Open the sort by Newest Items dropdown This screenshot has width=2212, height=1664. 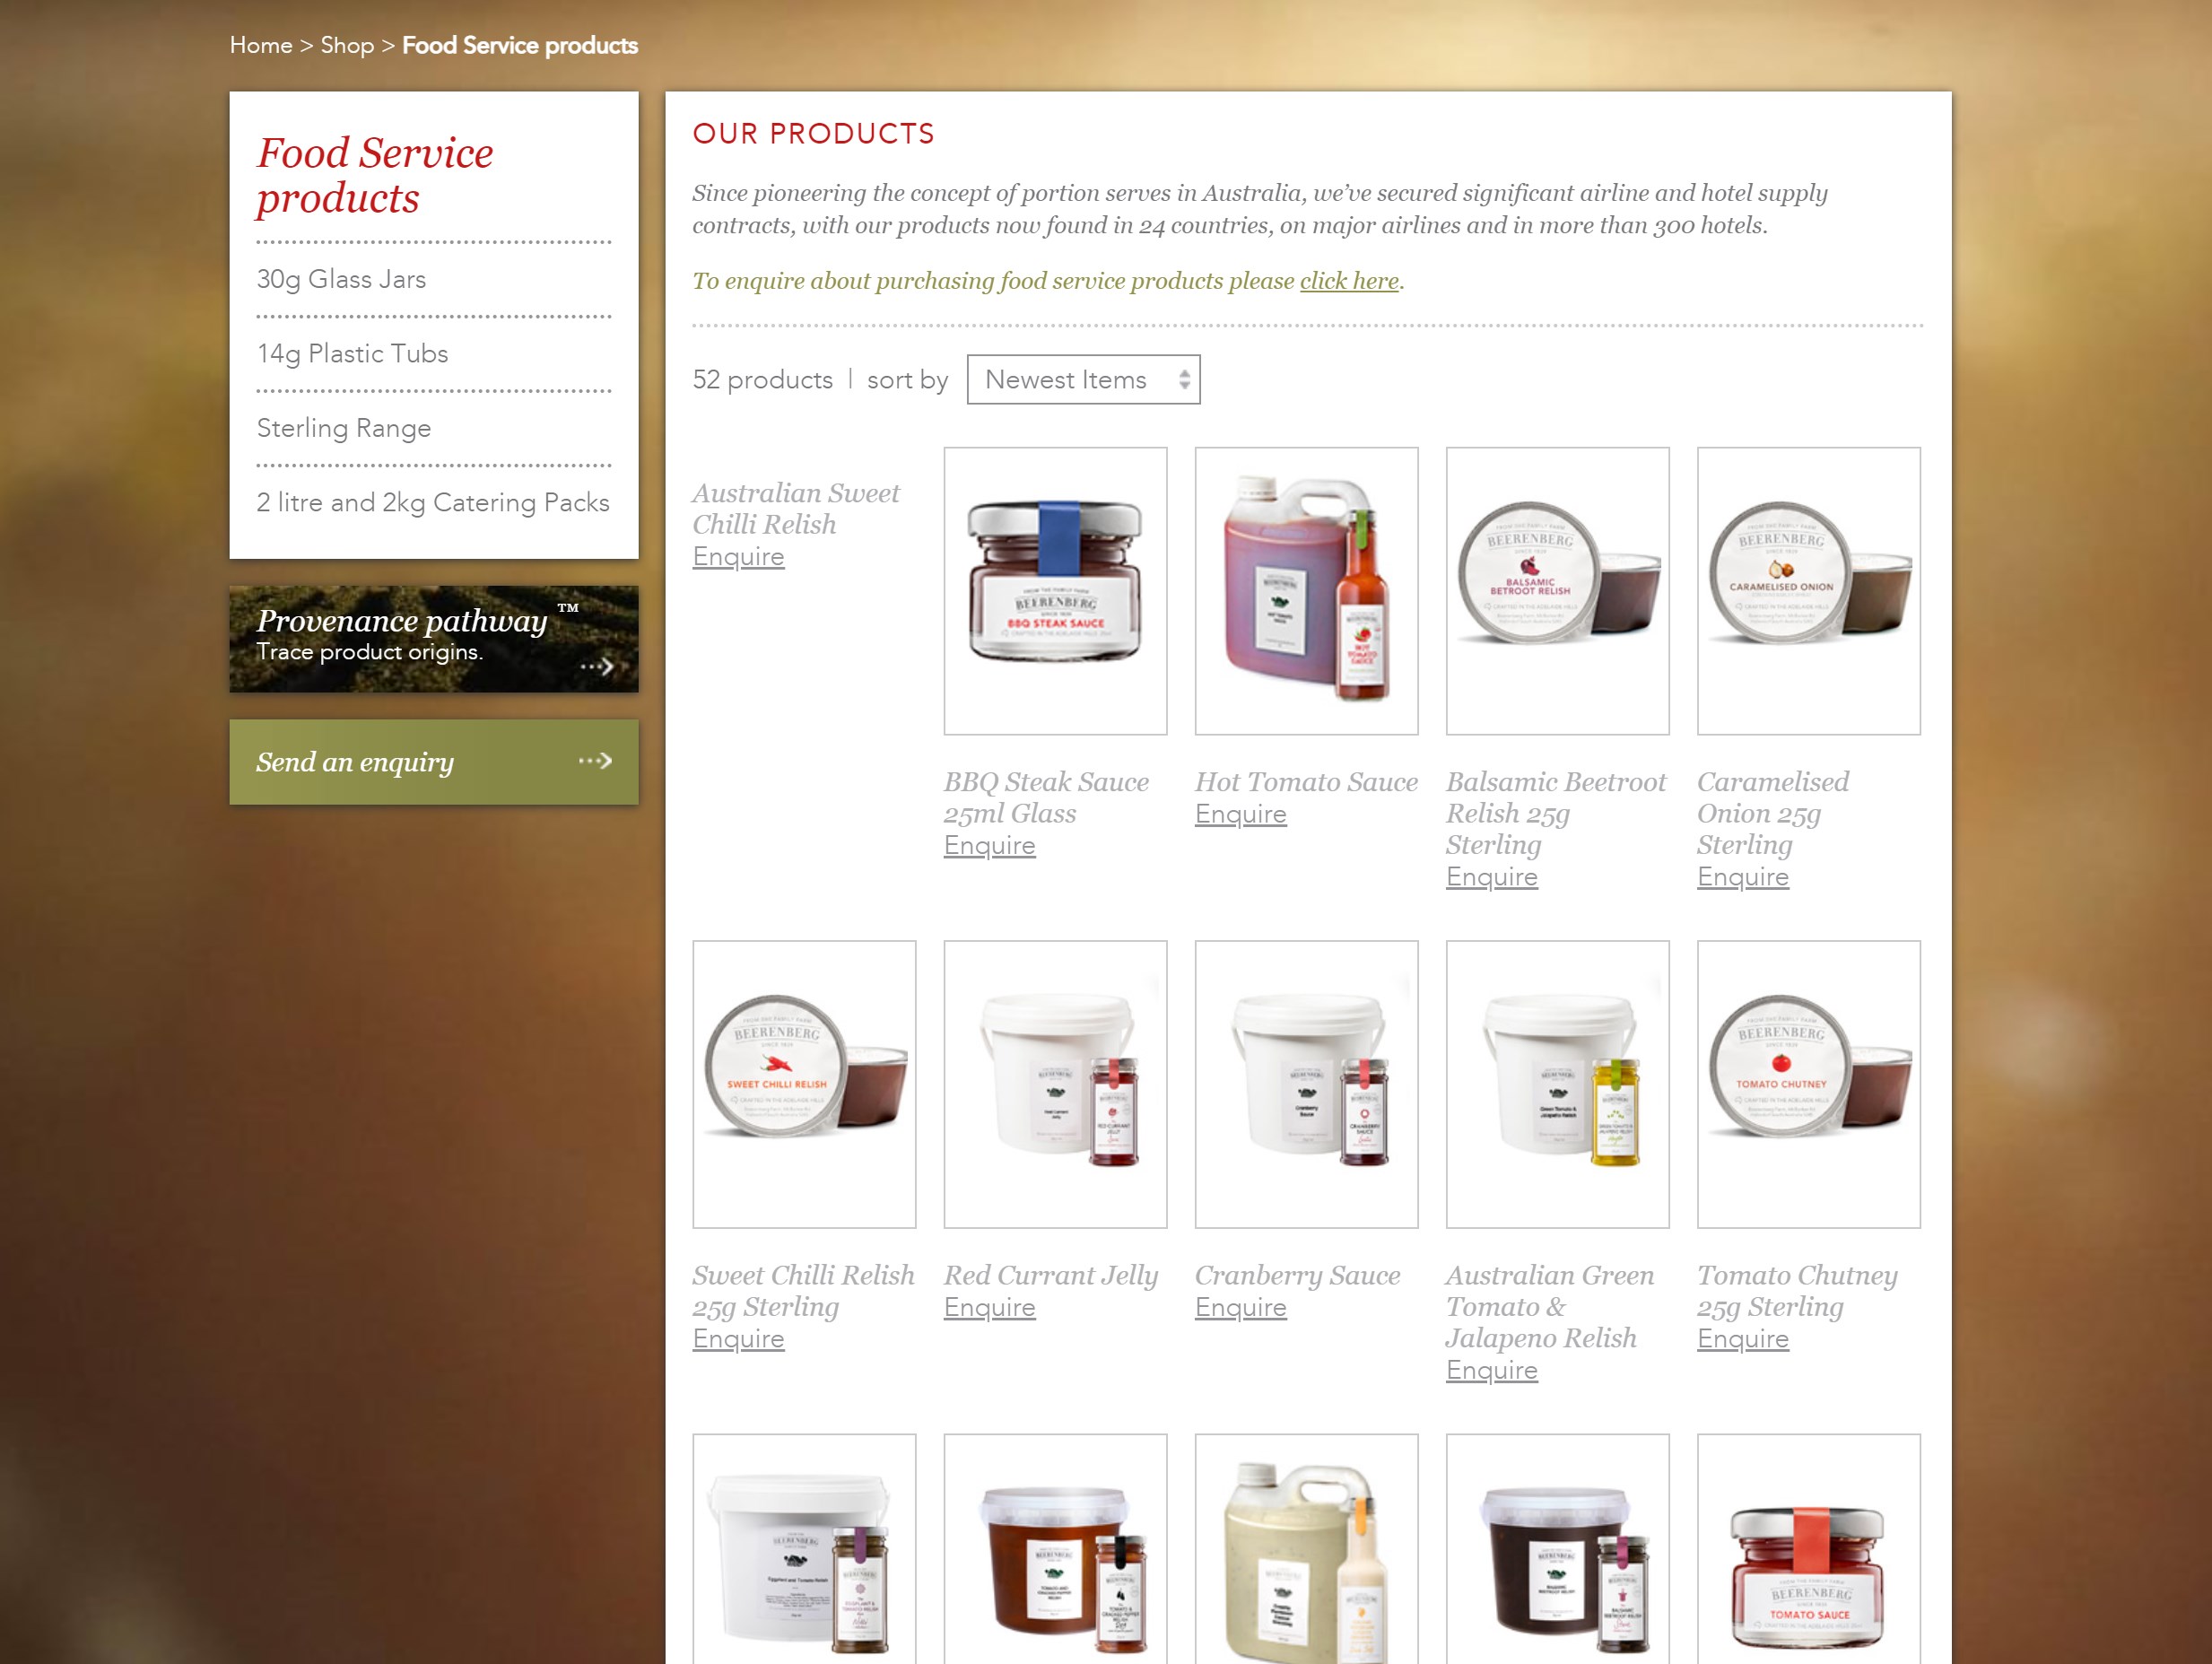click(x=1082, y=380)
